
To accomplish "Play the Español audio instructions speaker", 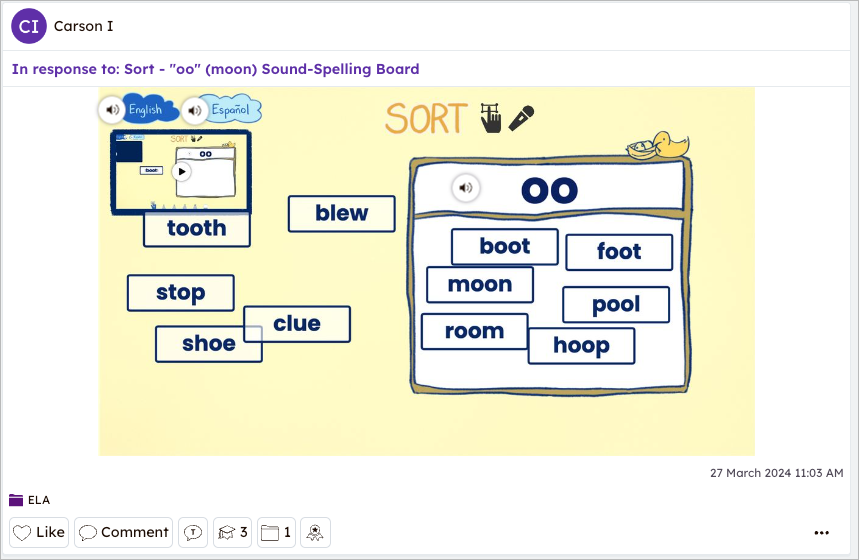I will point(195,109).
